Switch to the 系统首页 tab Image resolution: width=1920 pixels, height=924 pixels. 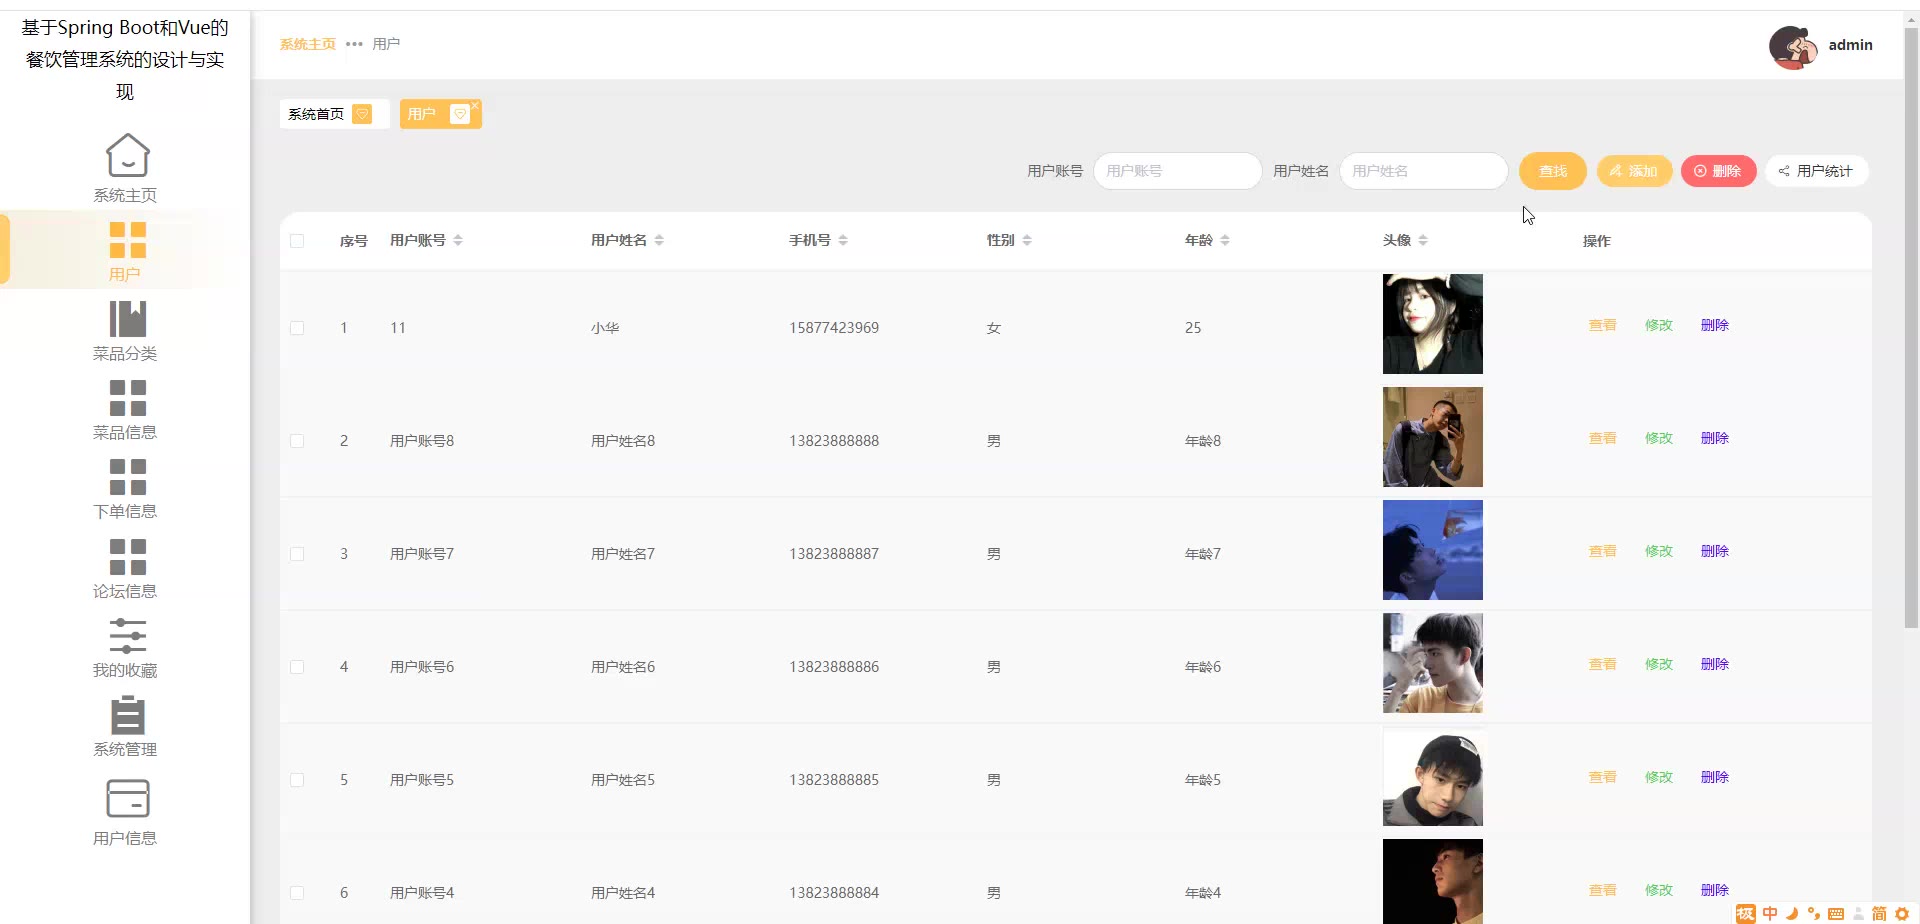[334, 114]
